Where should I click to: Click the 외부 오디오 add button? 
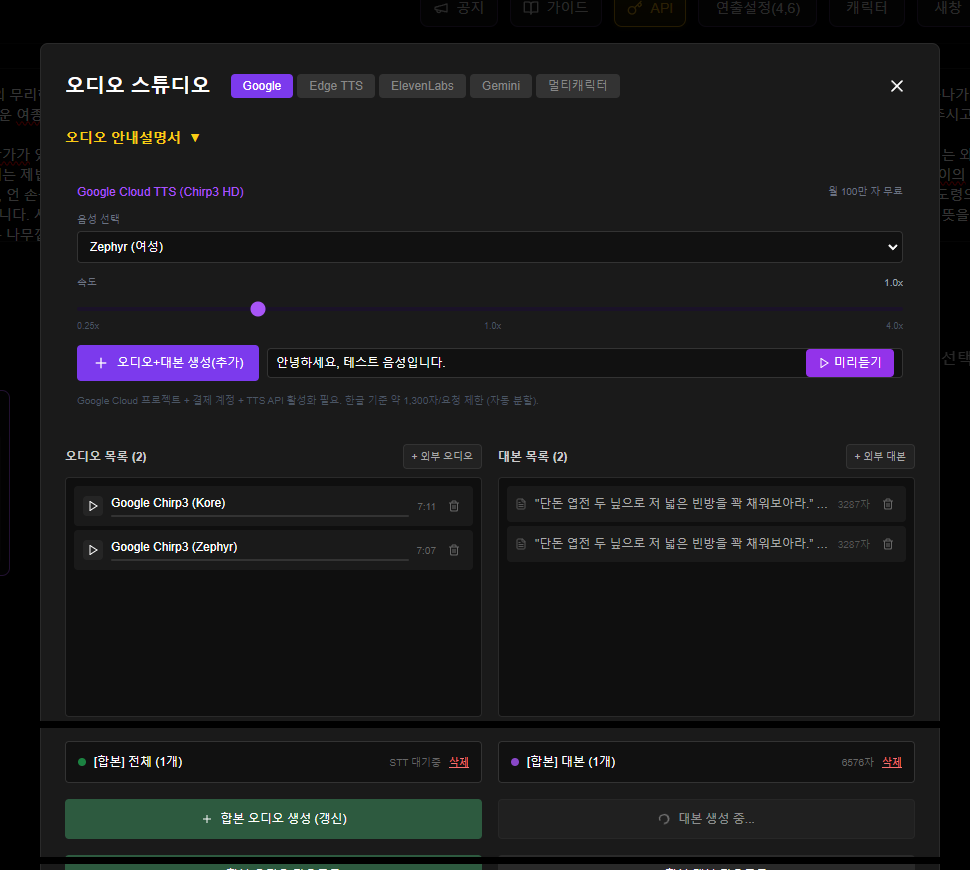442,457
